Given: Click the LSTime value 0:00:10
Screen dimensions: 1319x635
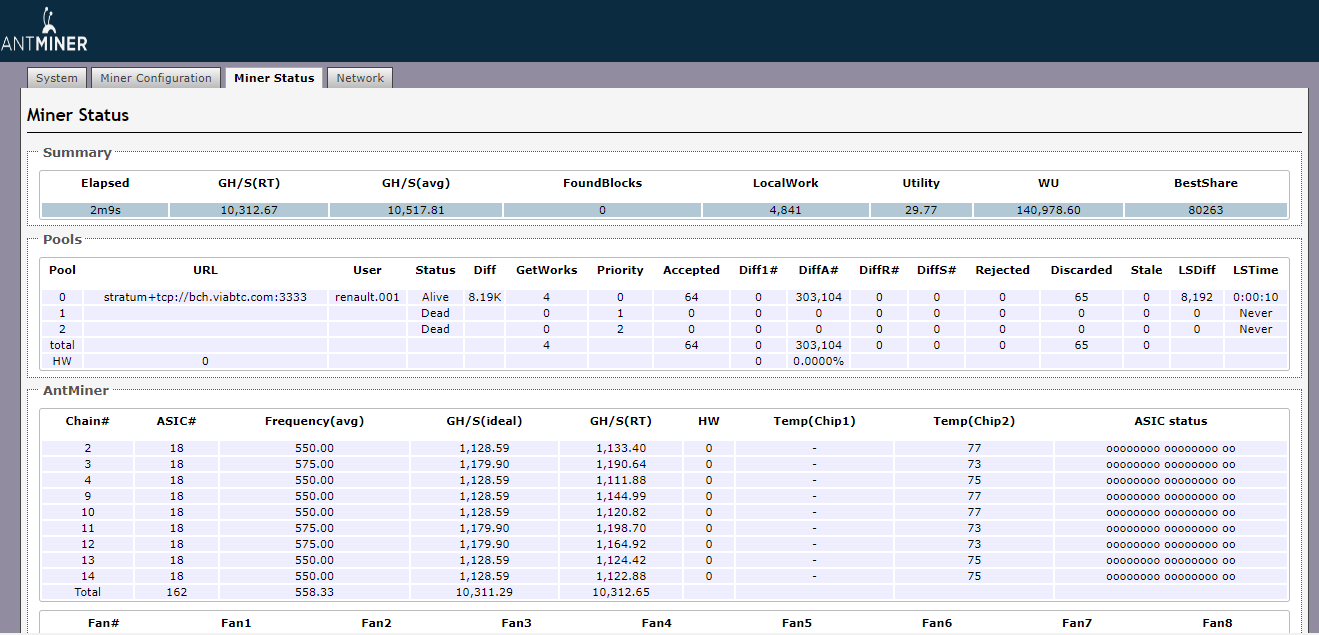Looking at the screenshot, I should pos(1256,297).
